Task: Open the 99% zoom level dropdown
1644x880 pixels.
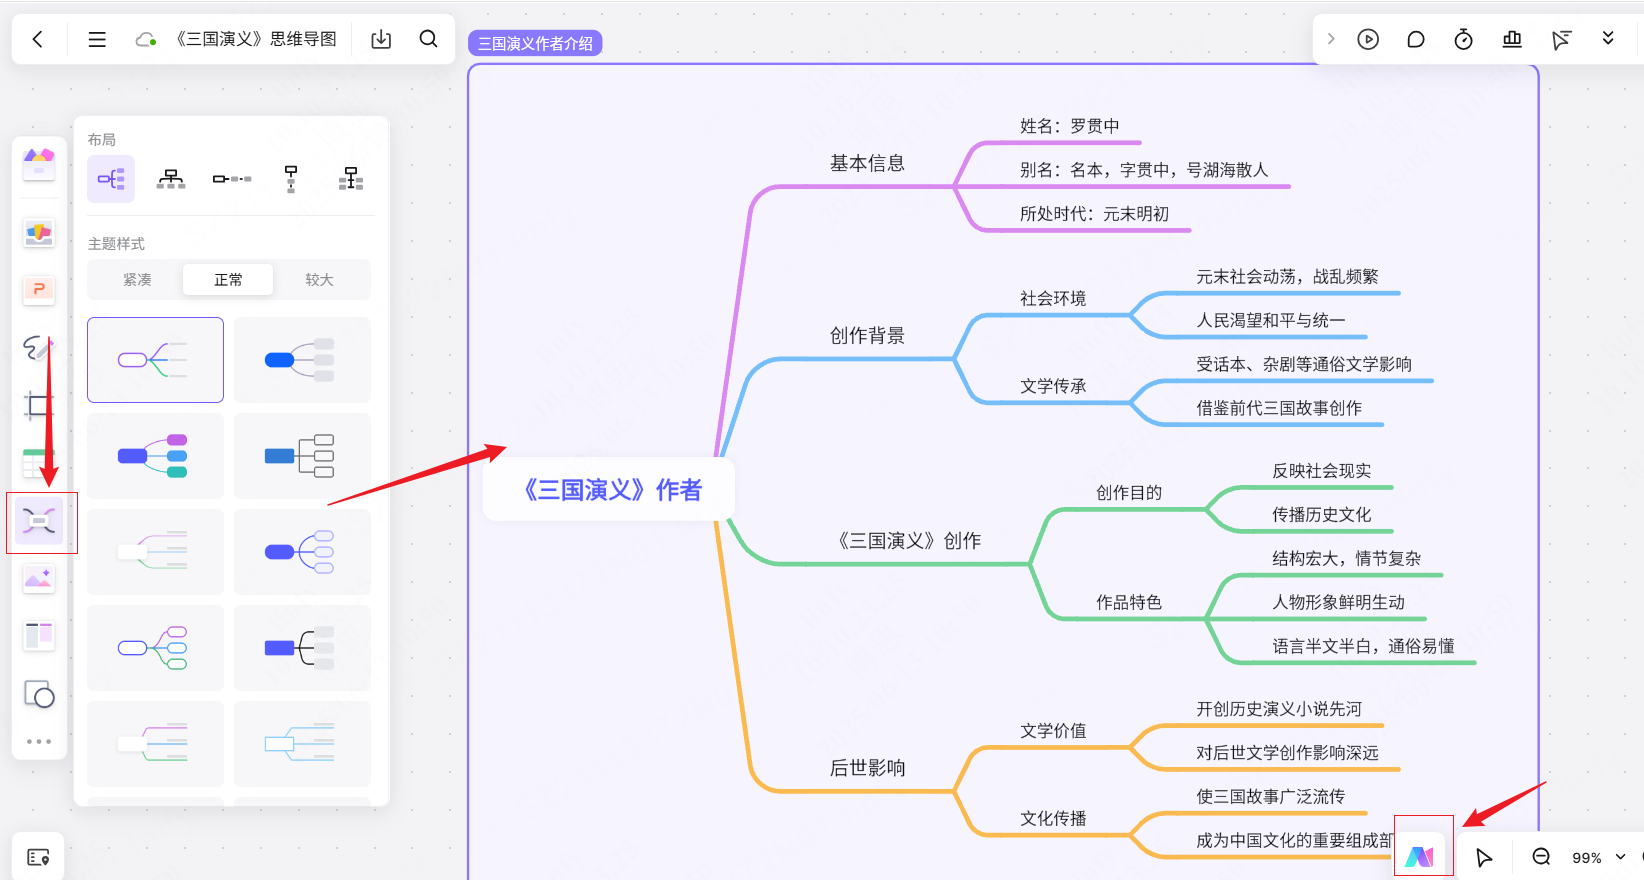Action: tap(1599, 858)
